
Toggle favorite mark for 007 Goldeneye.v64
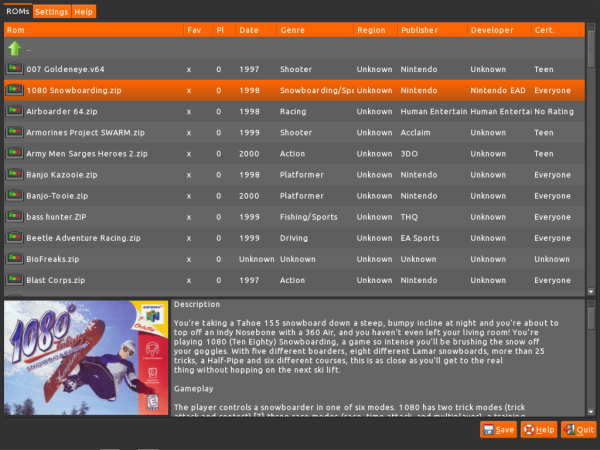point(189,70)
